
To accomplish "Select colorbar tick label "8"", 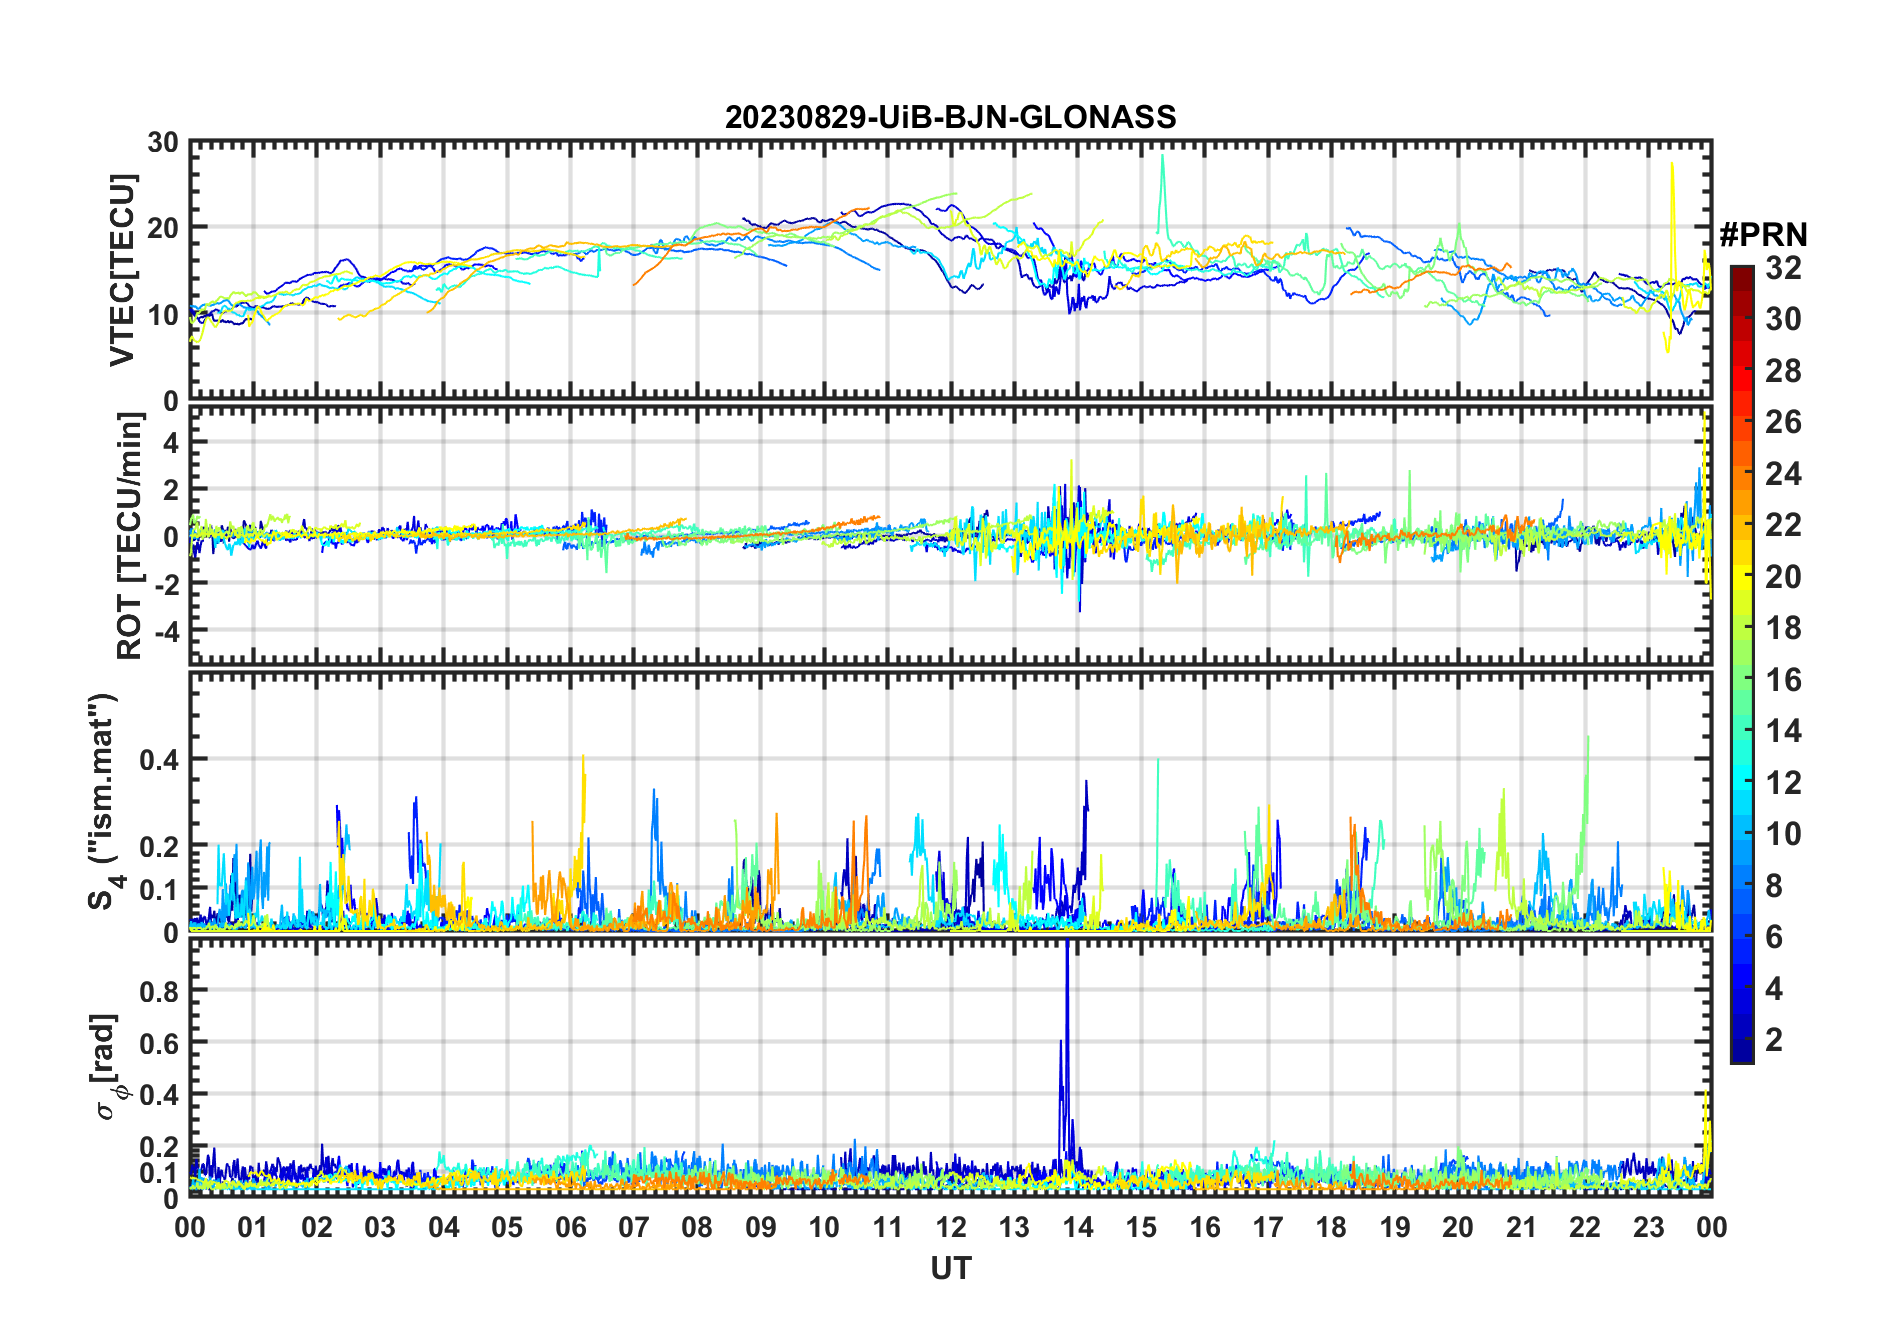I will point(1774,886).
